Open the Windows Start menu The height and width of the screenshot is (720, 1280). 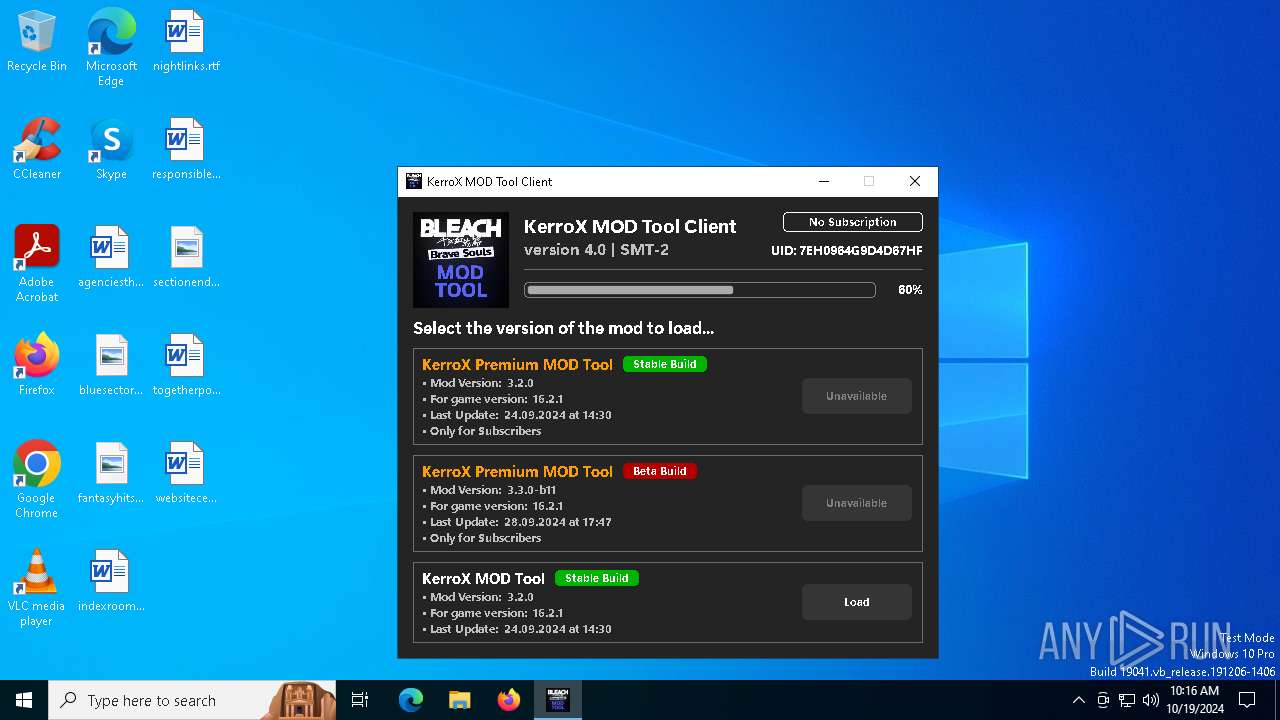coord(24,700)
